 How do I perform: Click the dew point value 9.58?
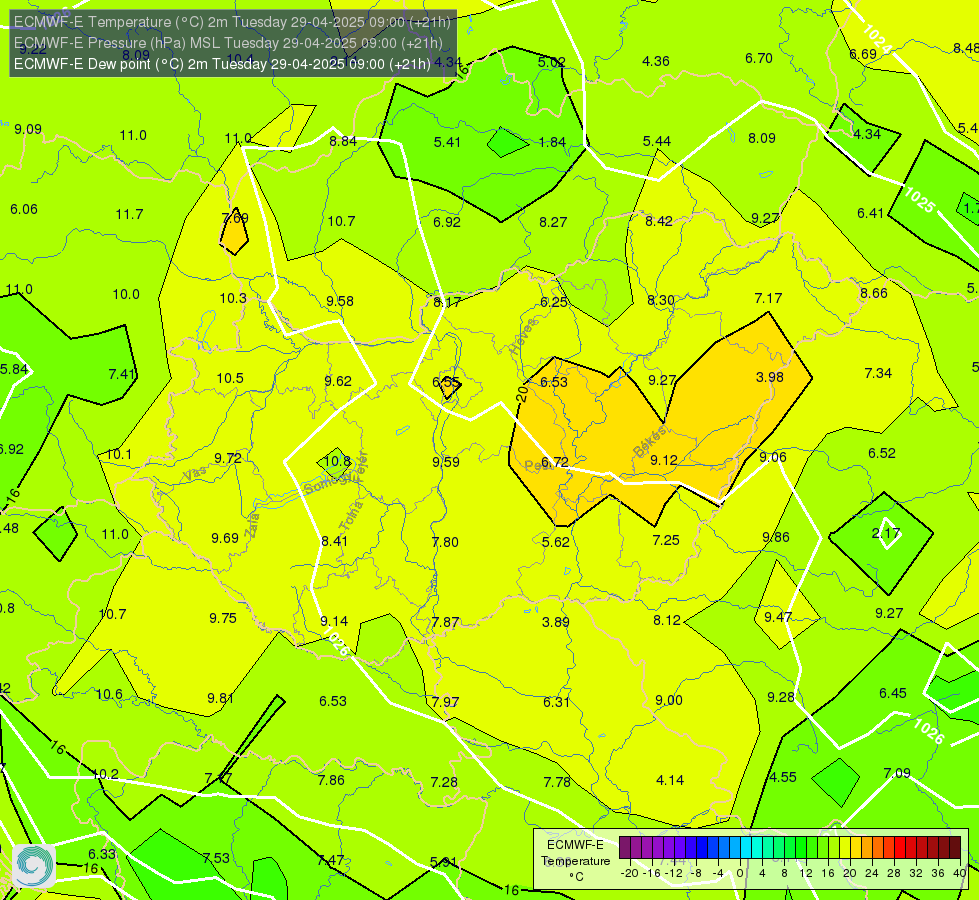340,301
